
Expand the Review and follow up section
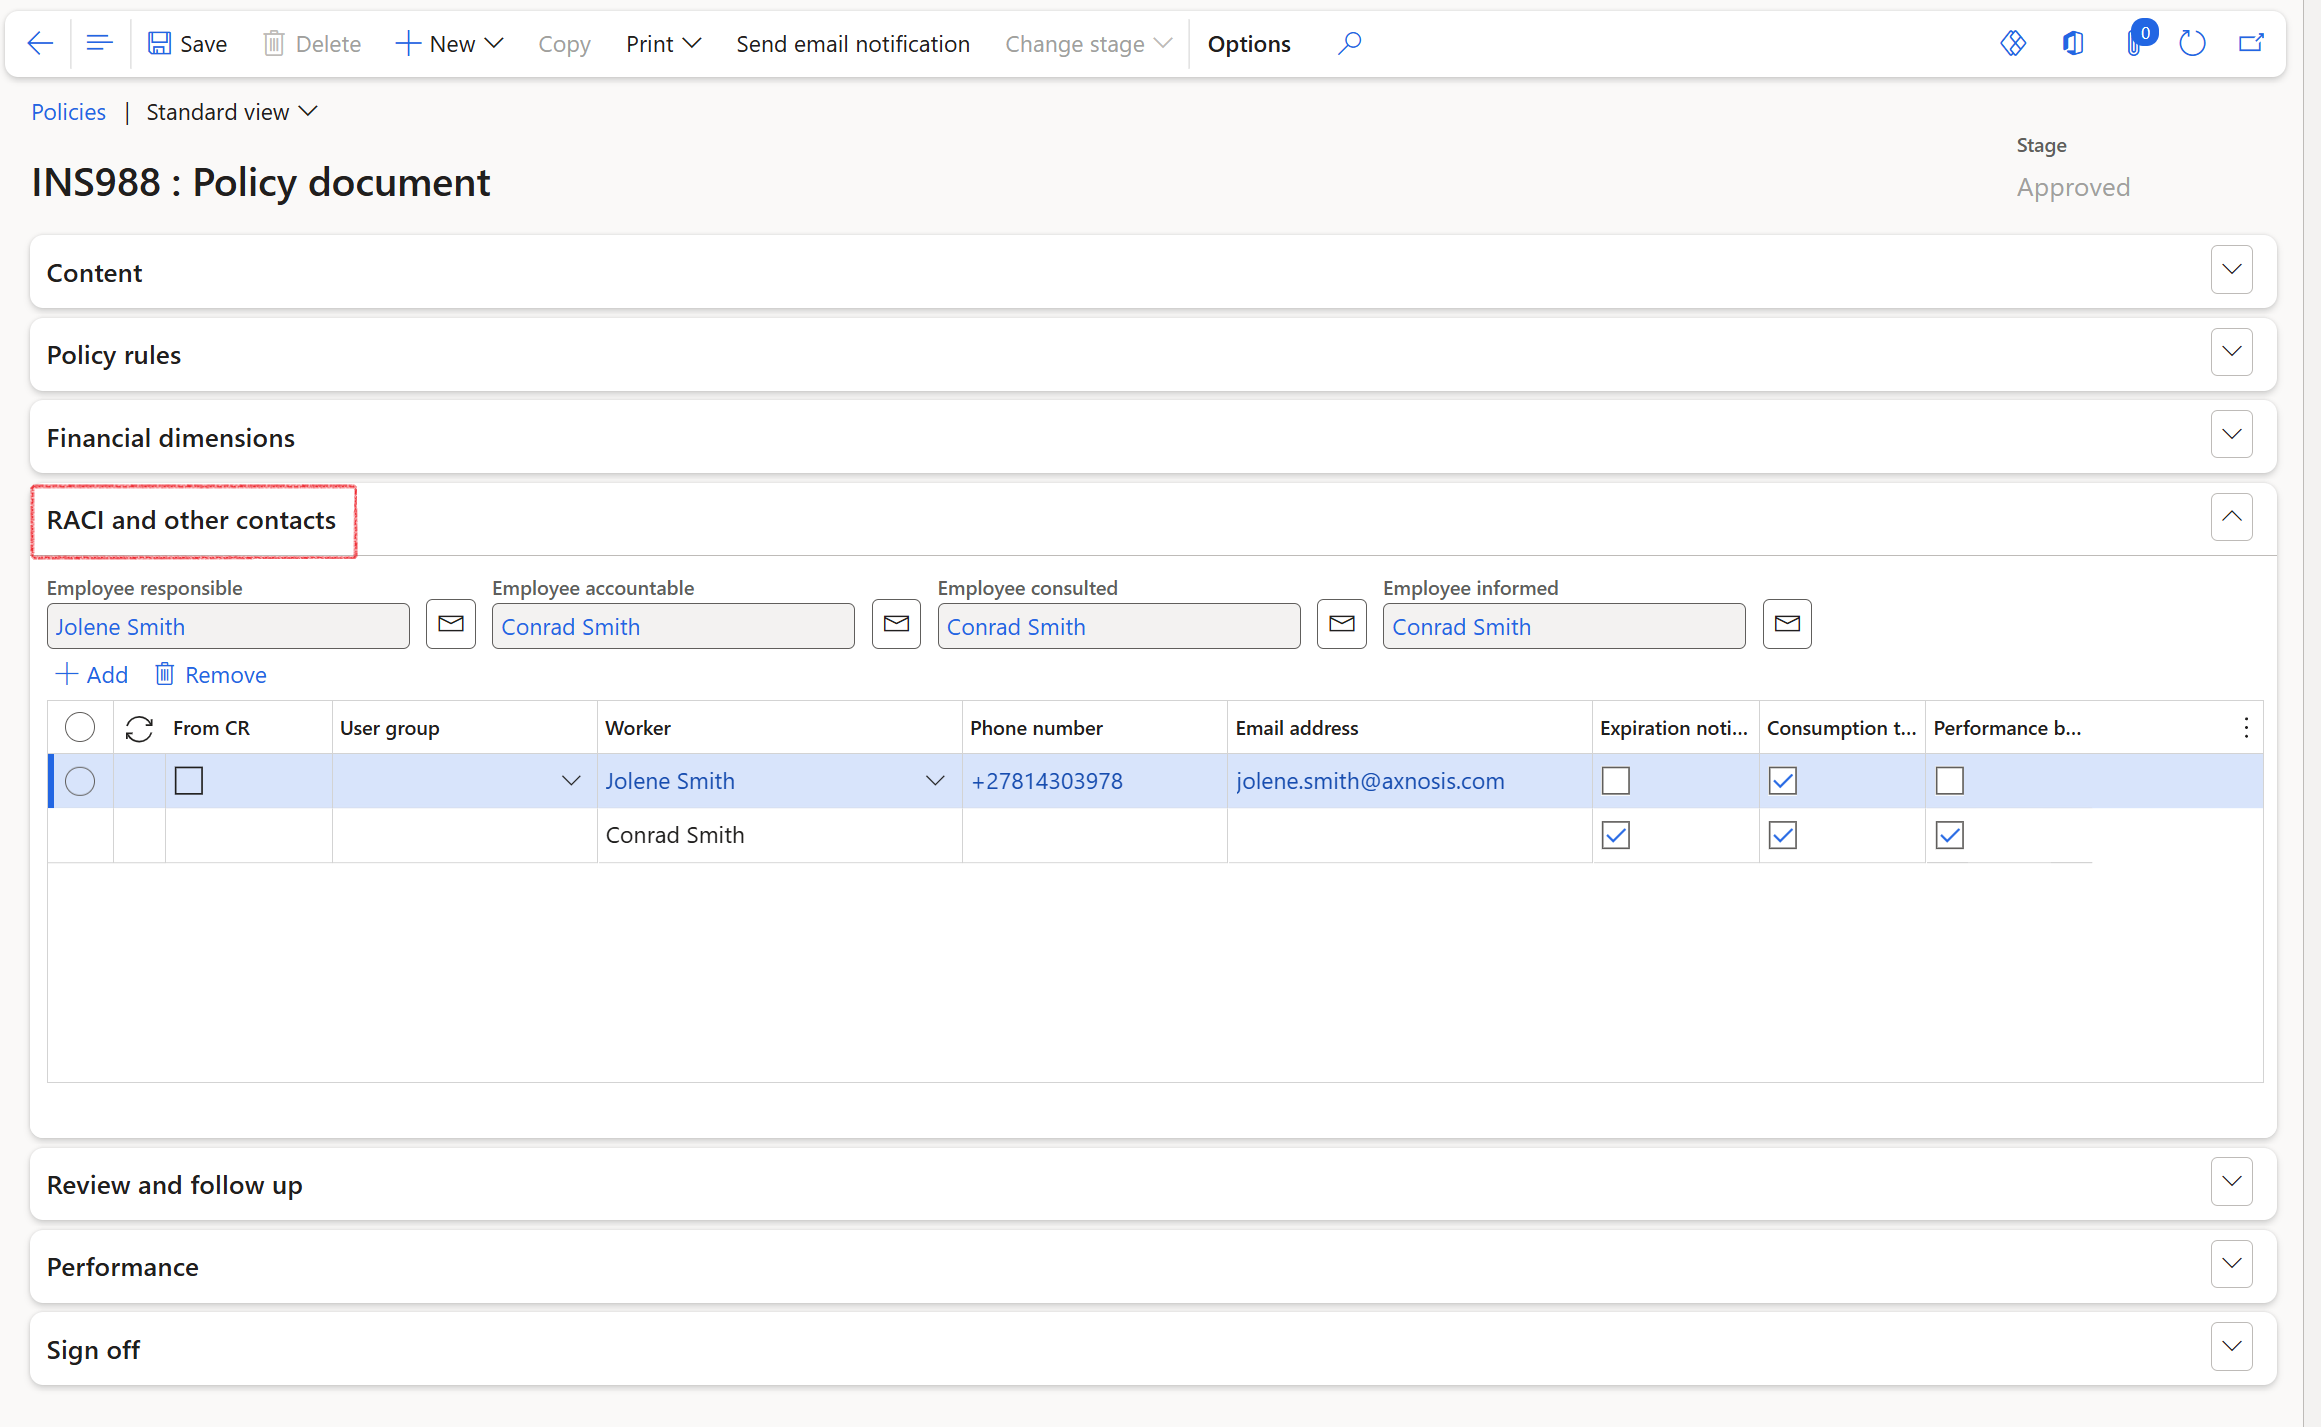(2232, 1182)
